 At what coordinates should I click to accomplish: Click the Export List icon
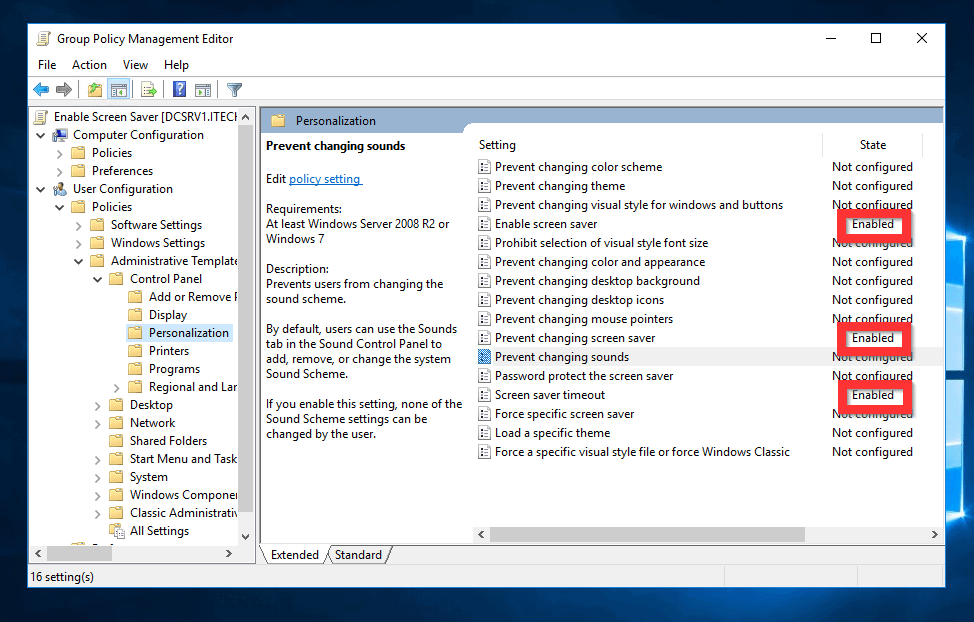(x=148, y=89)
